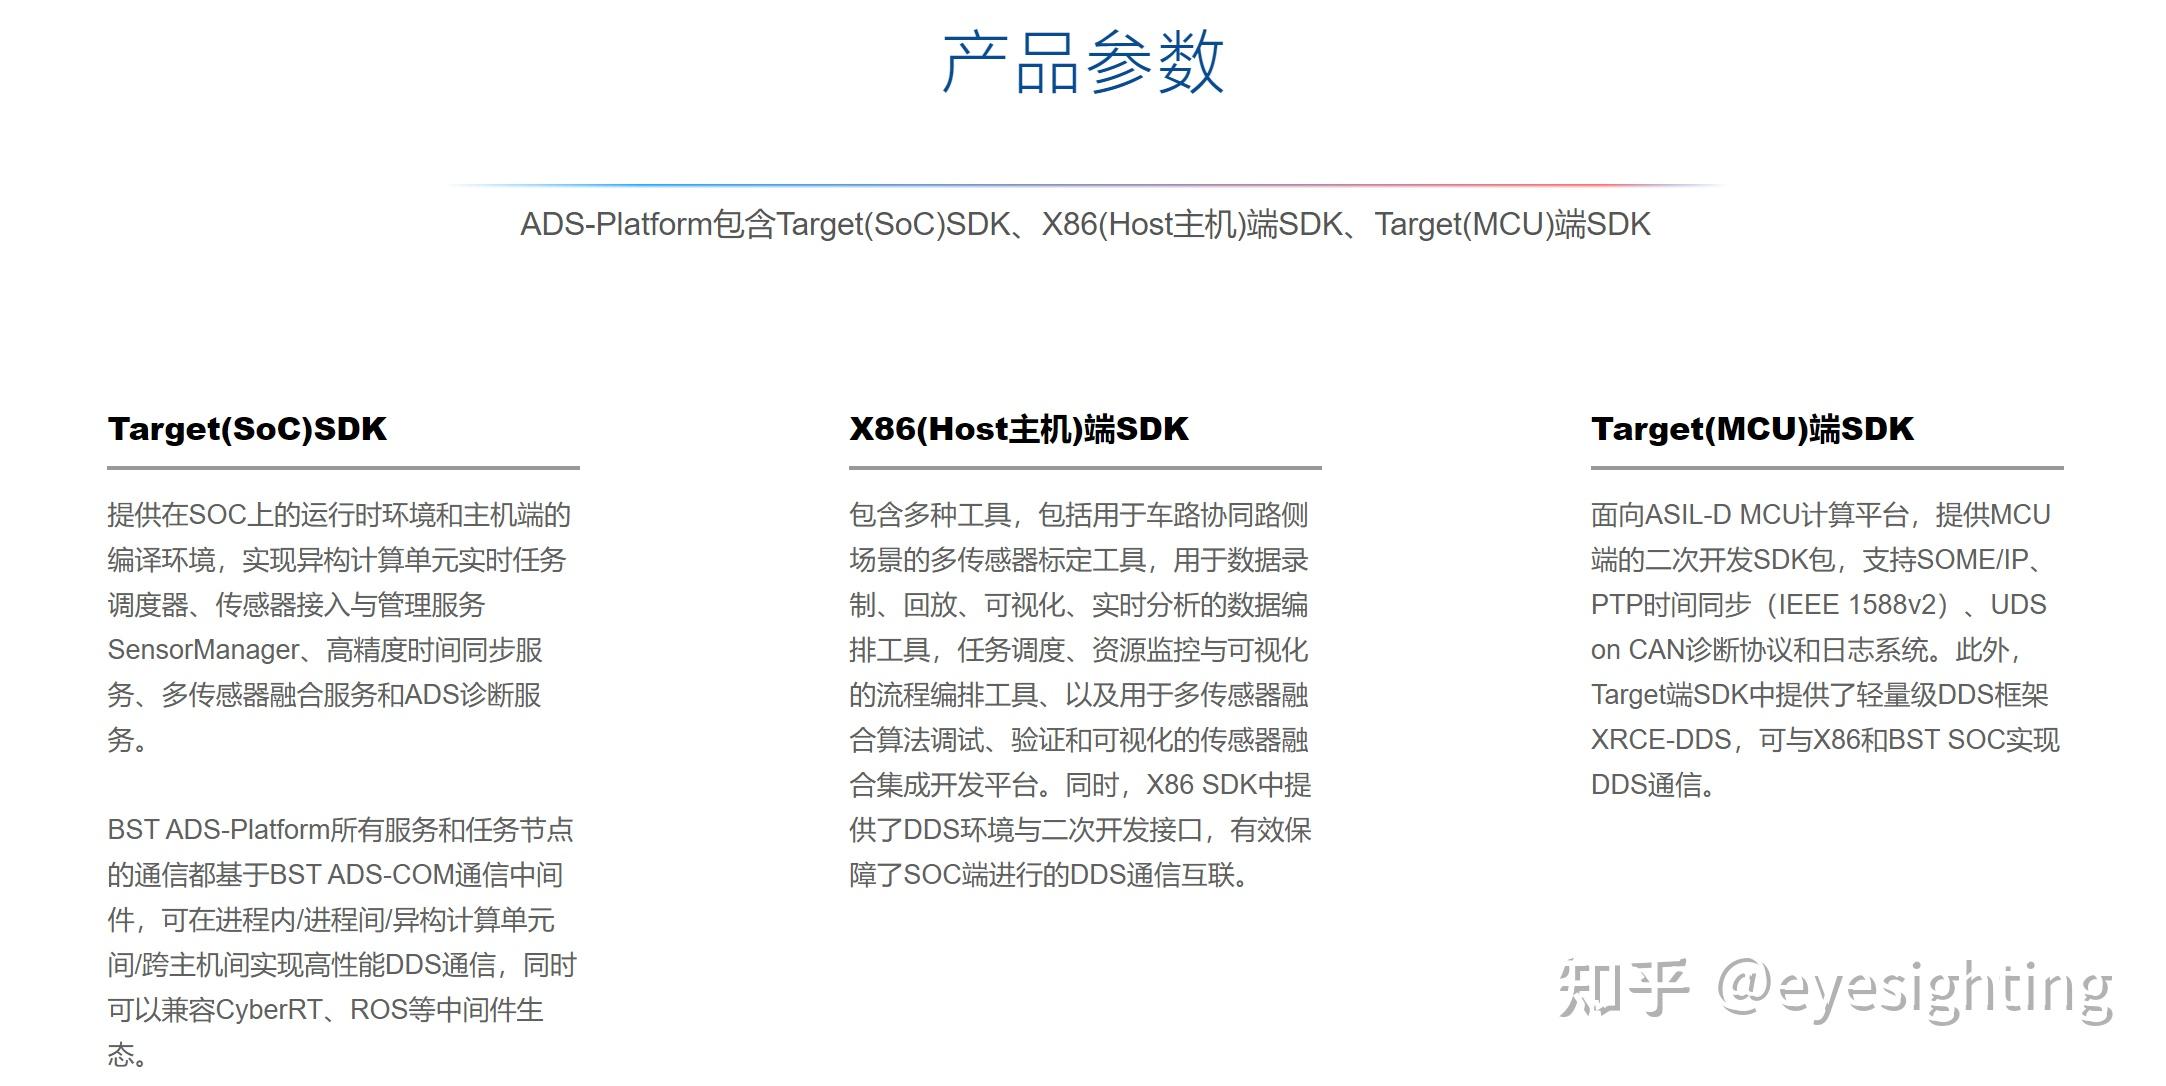This screenshot has height=1086, width=2166.
Task: Click the XRCE-DDS text in MCU column
Action: [x=1660, y=740]
